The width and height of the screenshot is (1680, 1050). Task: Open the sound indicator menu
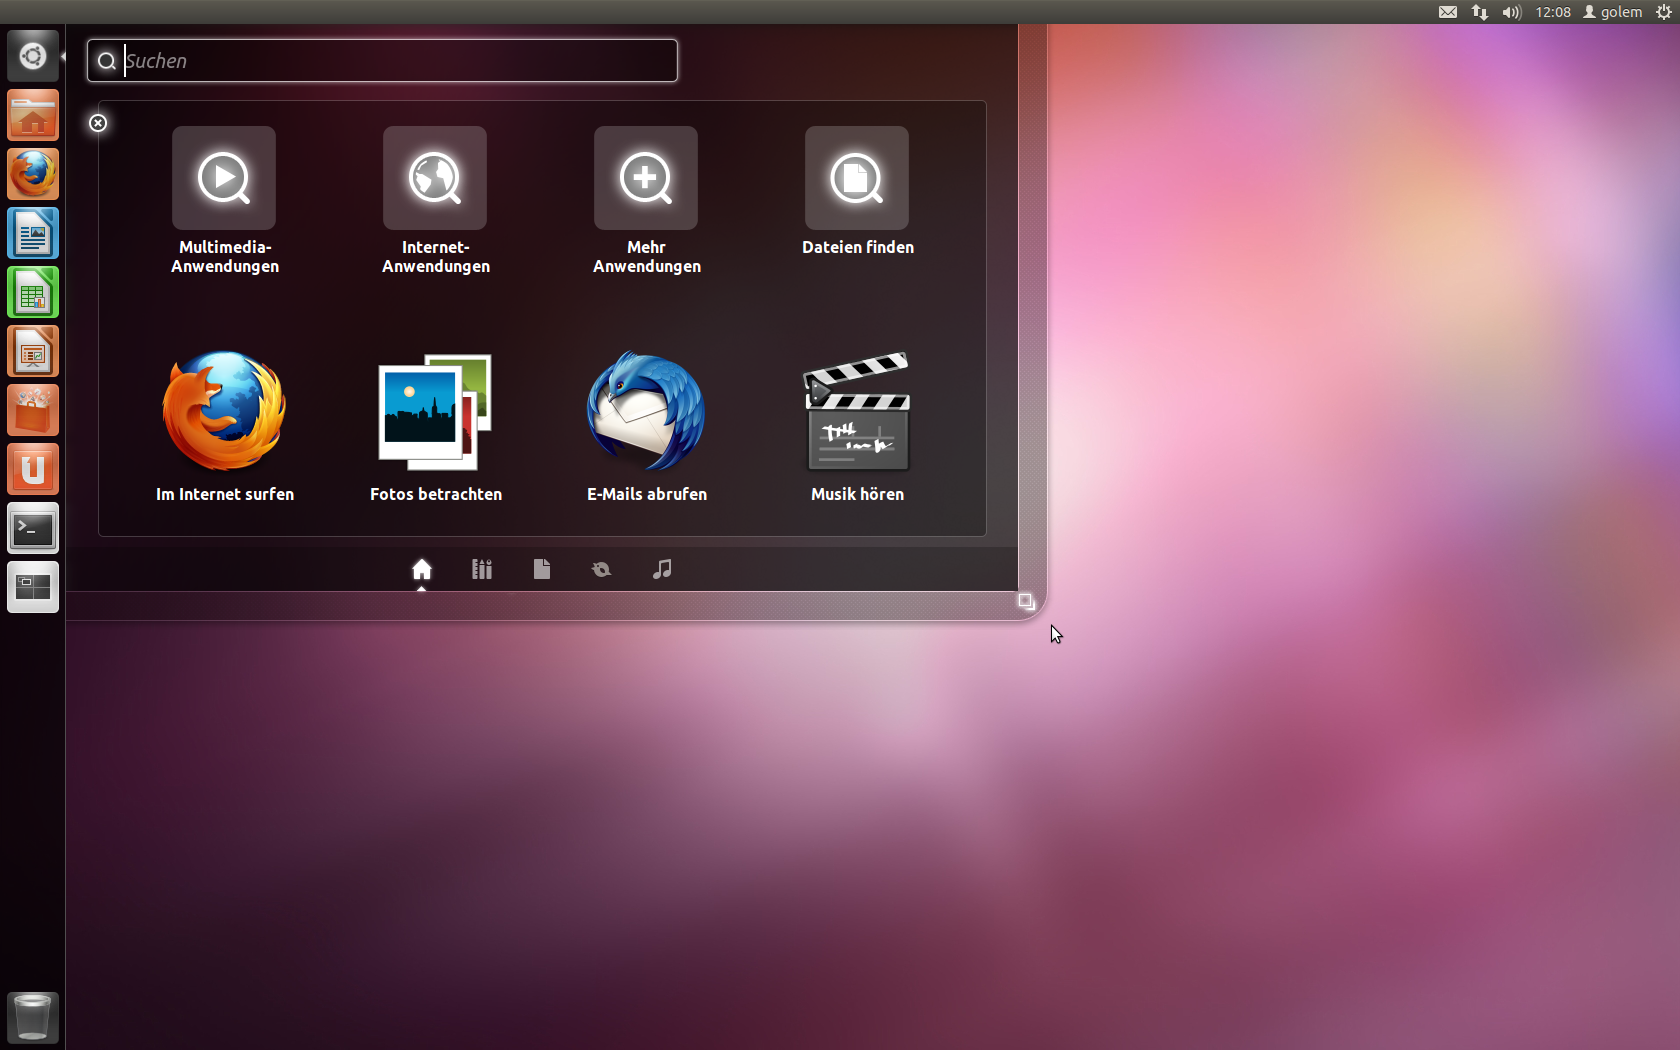click(x=1511, y=12)
